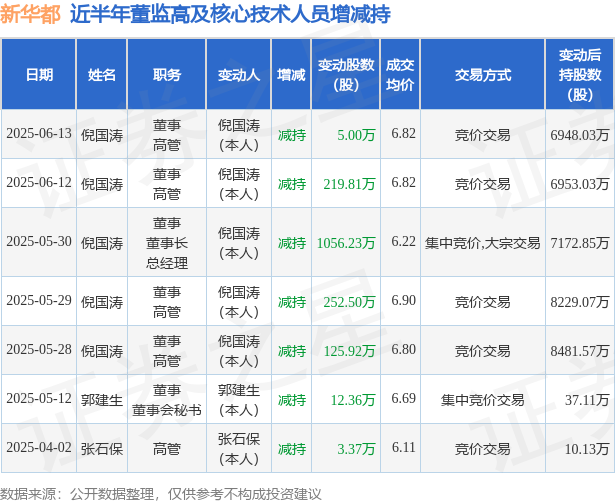
Task: Click the average price 6.22
Action: click(403, 242)
